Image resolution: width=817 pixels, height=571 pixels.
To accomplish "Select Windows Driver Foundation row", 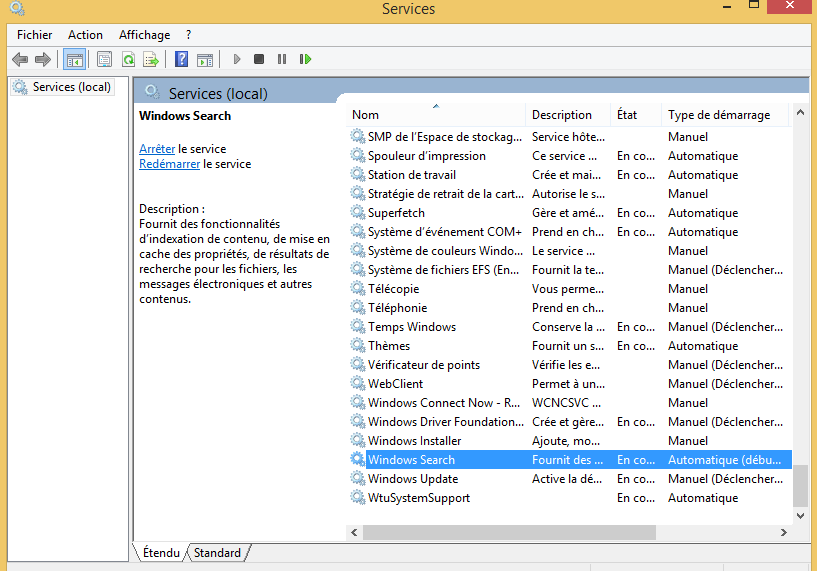I will point(569,421).
